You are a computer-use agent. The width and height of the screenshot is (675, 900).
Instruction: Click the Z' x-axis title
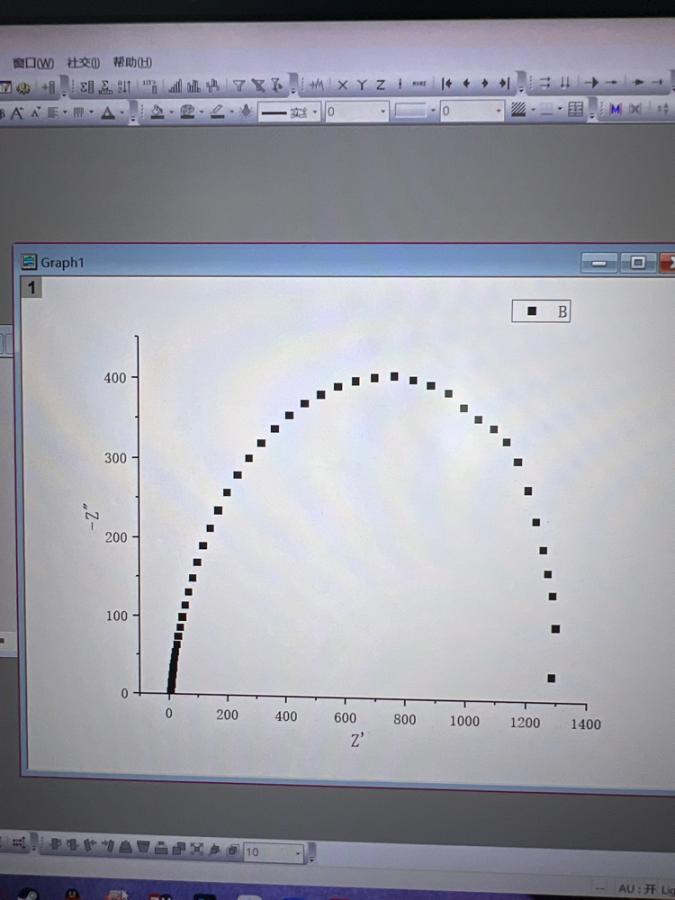coord(355,742)
